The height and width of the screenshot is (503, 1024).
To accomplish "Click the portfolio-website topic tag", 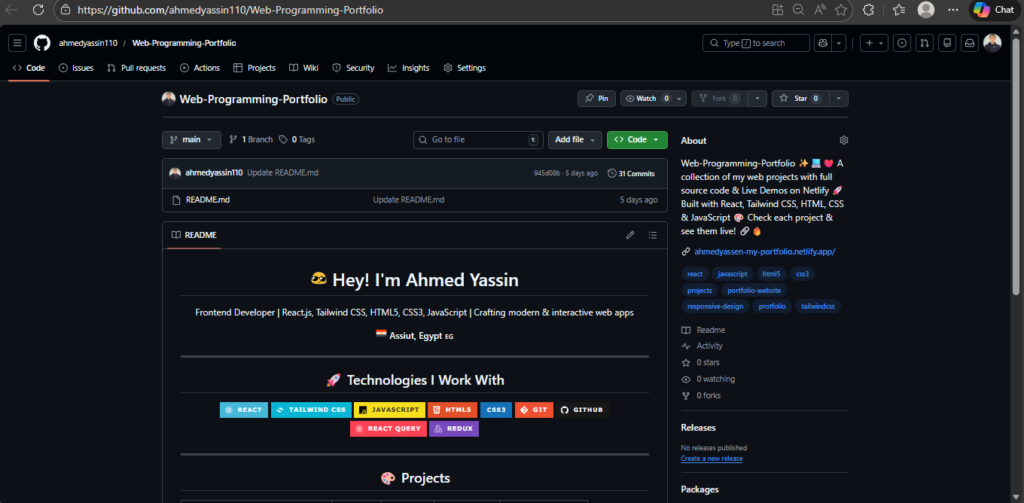I will [754, 290].
